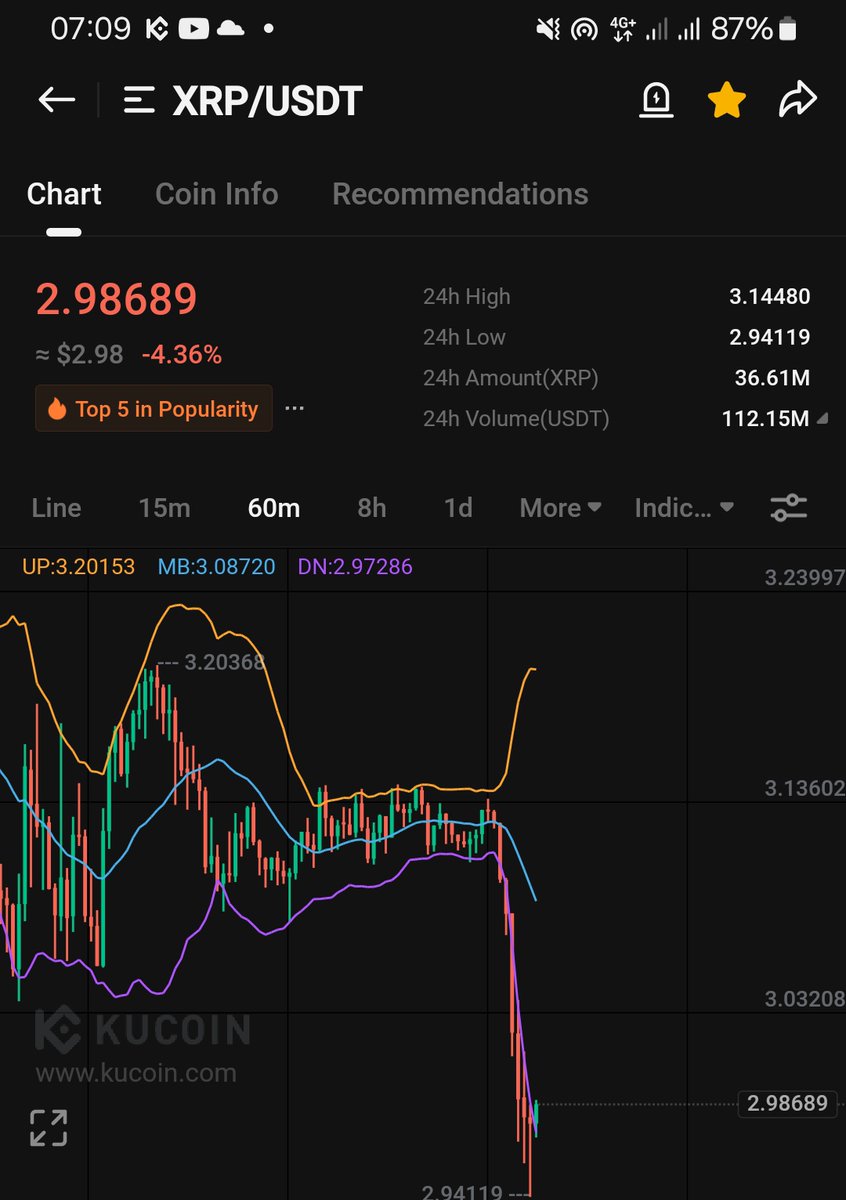The image size is (846, 1200).
Task: Tap the Top 5 in Popularity badge
Action: pos(154,408)
